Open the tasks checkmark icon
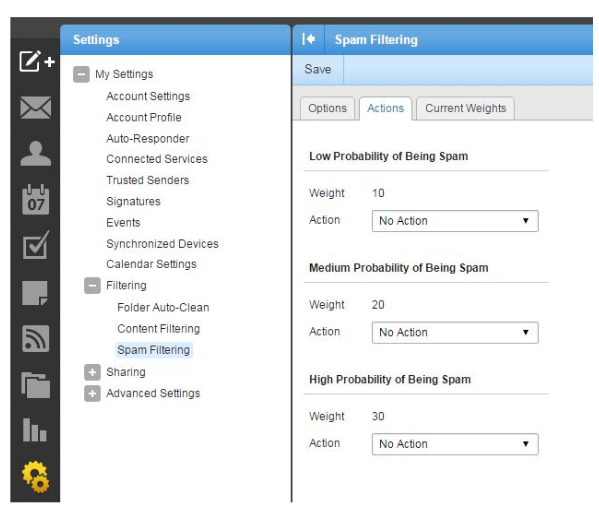599x513 pixels. click(x=36, y=245)
